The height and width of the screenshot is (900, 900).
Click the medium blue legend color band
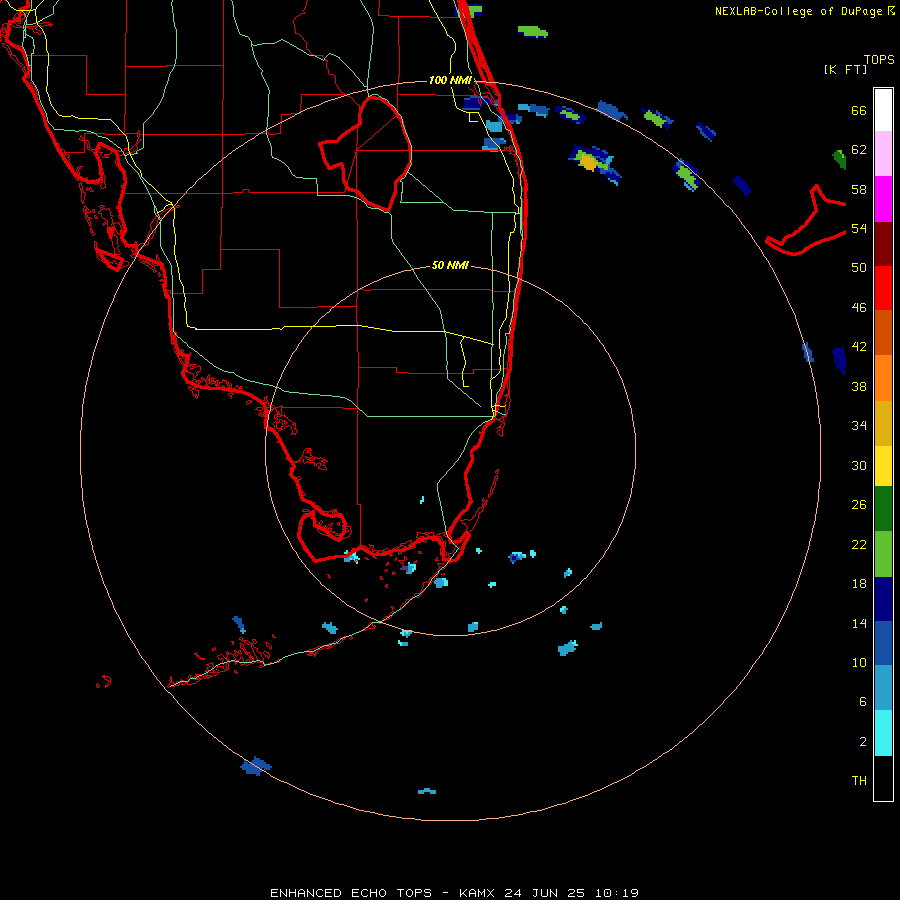click(883, 643)
